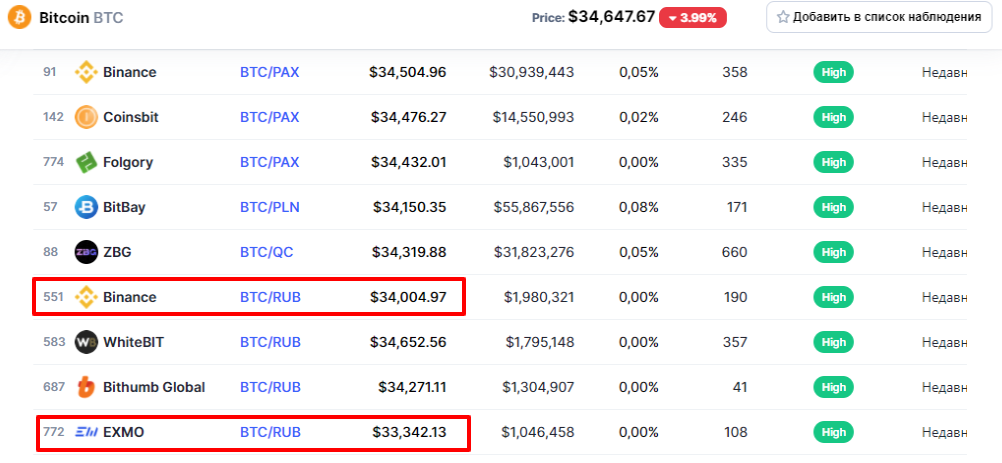Click the volume $55,867,556
This screenshot has width=1002, height=463.
click(534, 207)
